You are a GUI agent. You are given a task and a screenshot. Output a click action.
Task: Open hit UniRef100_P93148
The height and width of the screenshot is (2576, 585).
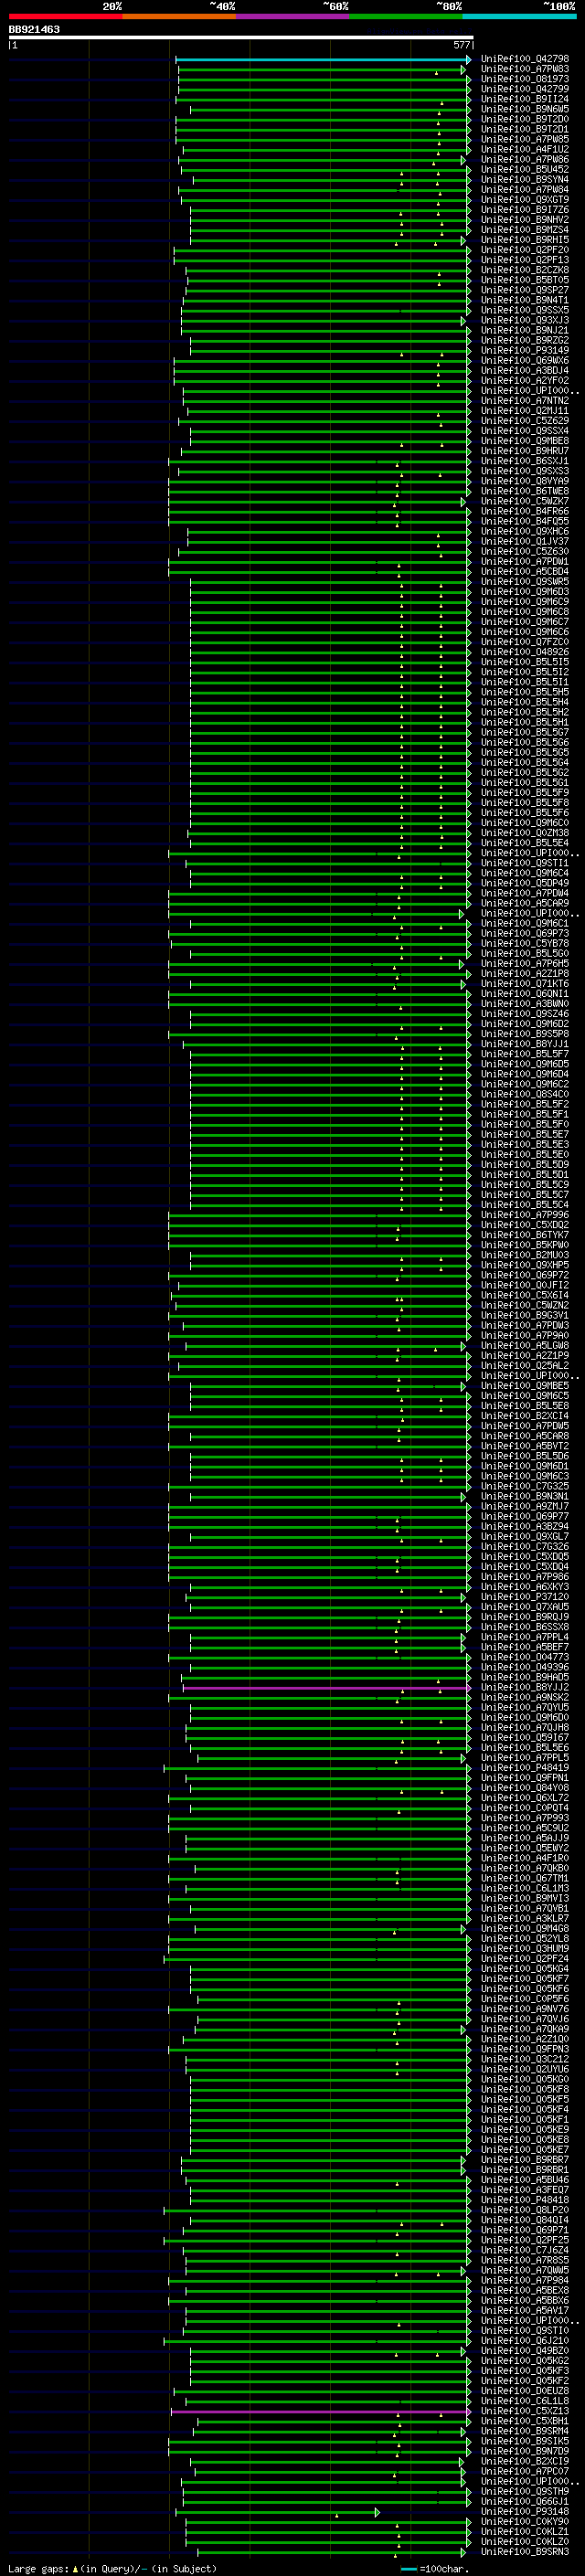(x=525, y=2512)
